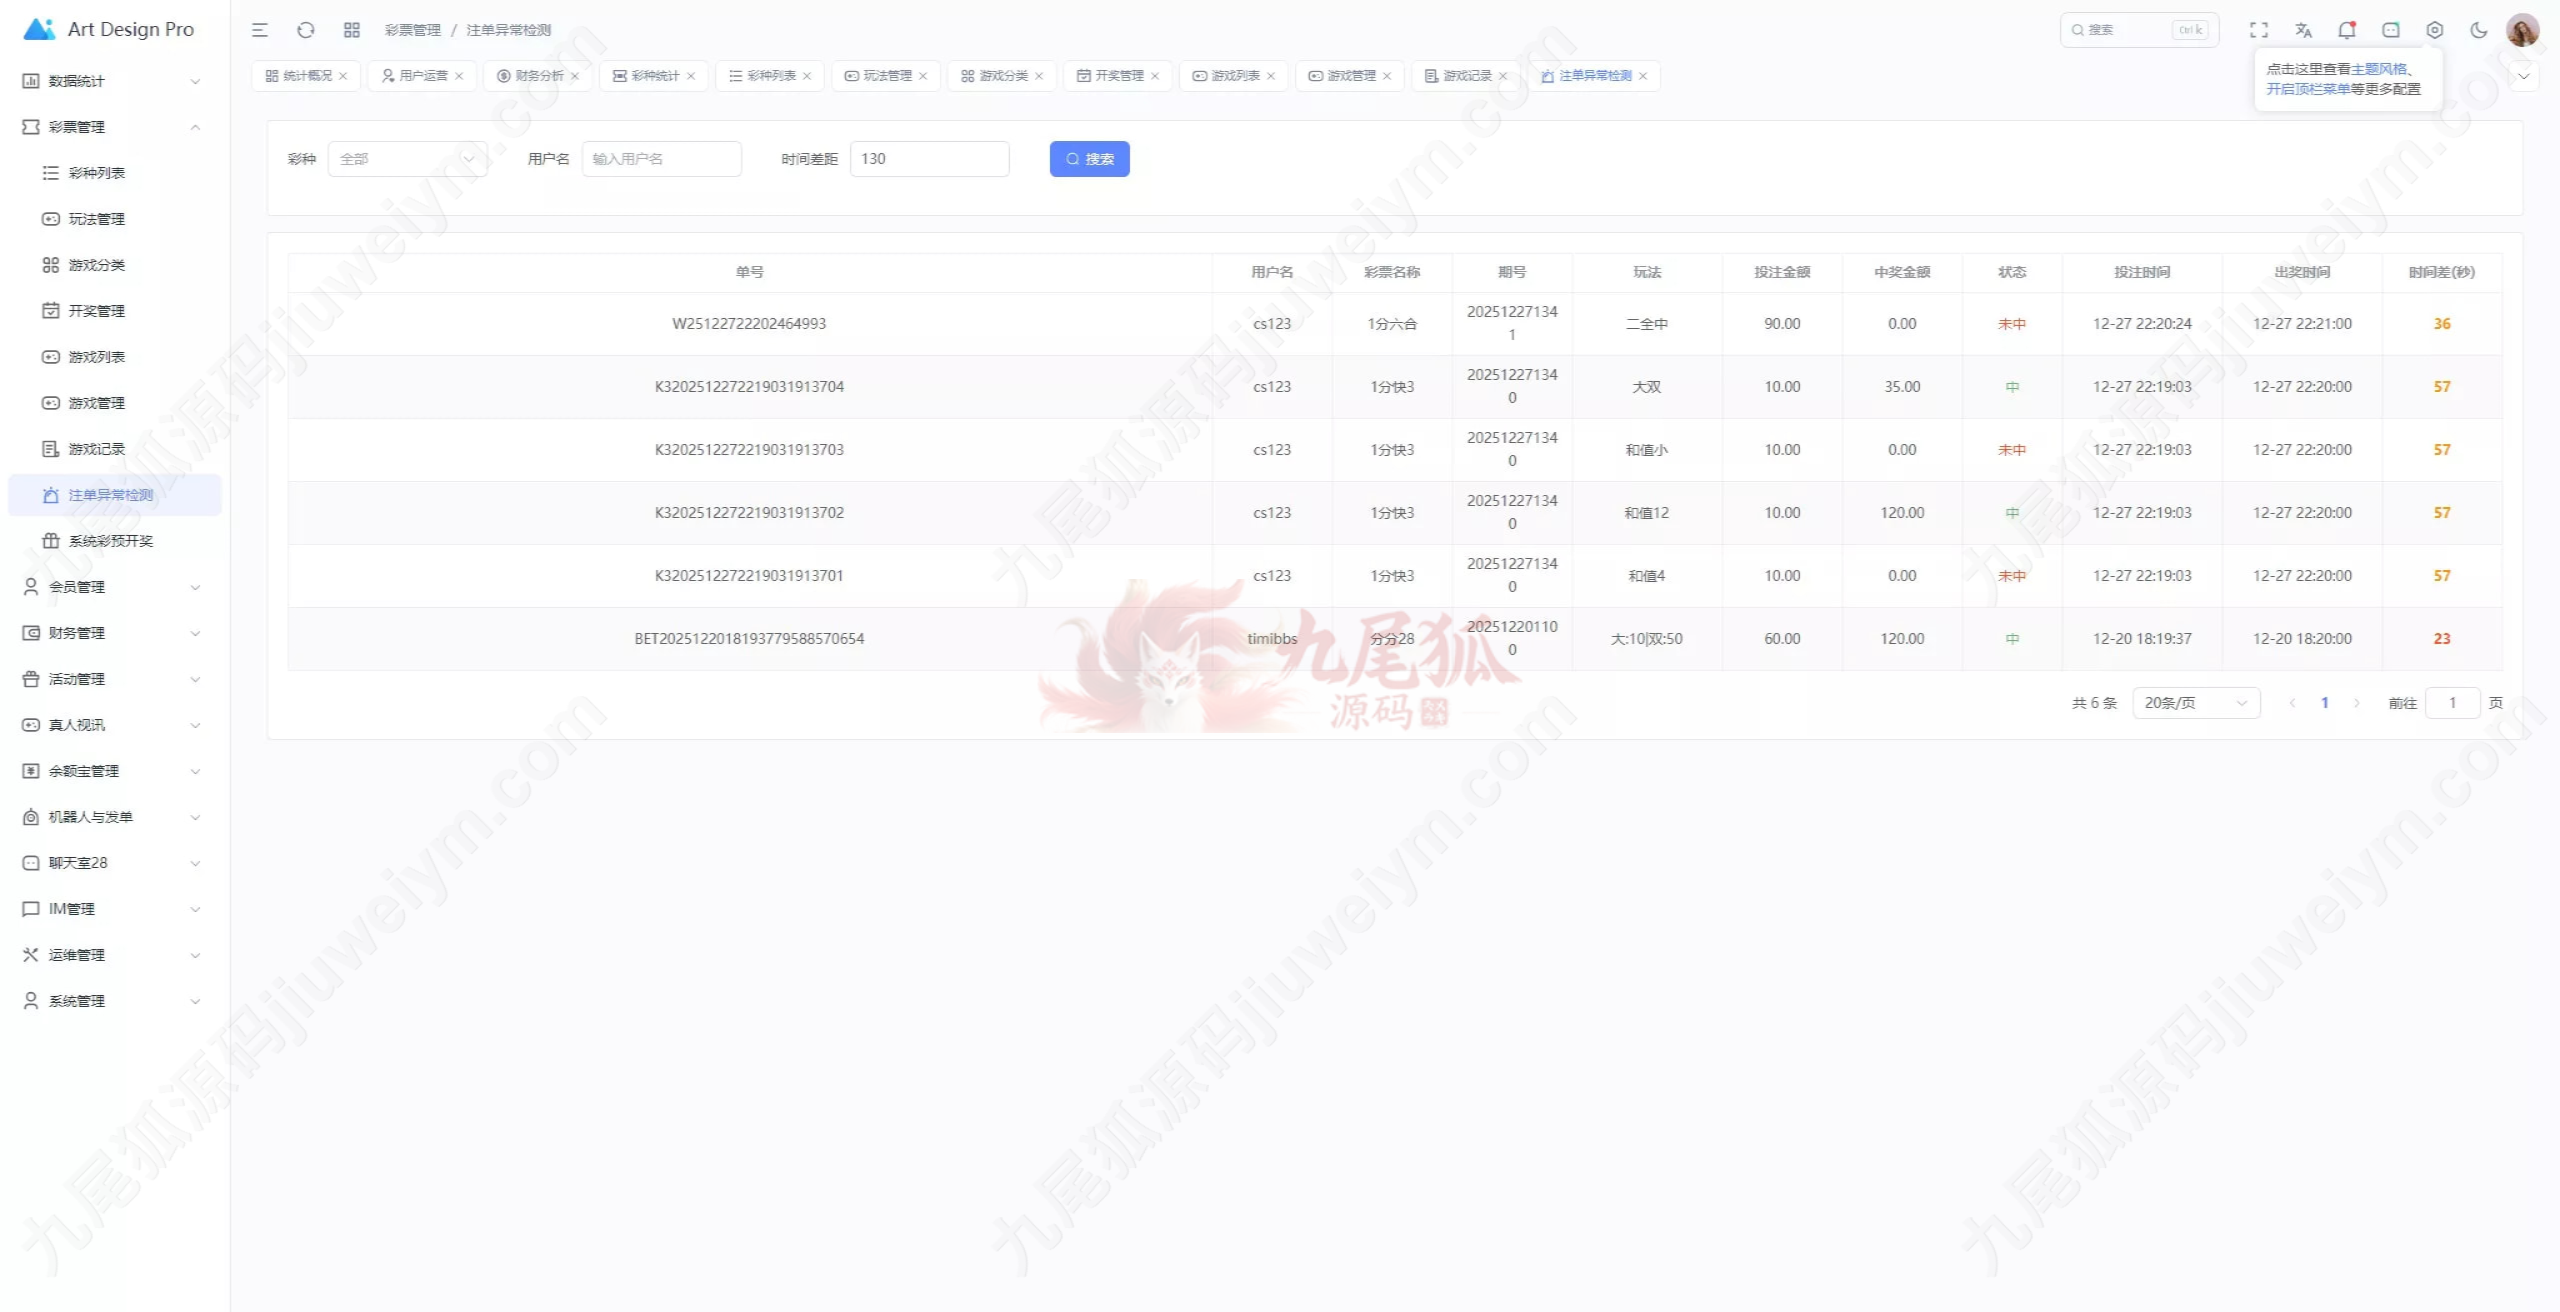Open settings gear hexagon icon
Screen dimensions: 2560x1312
[2435, 30]
